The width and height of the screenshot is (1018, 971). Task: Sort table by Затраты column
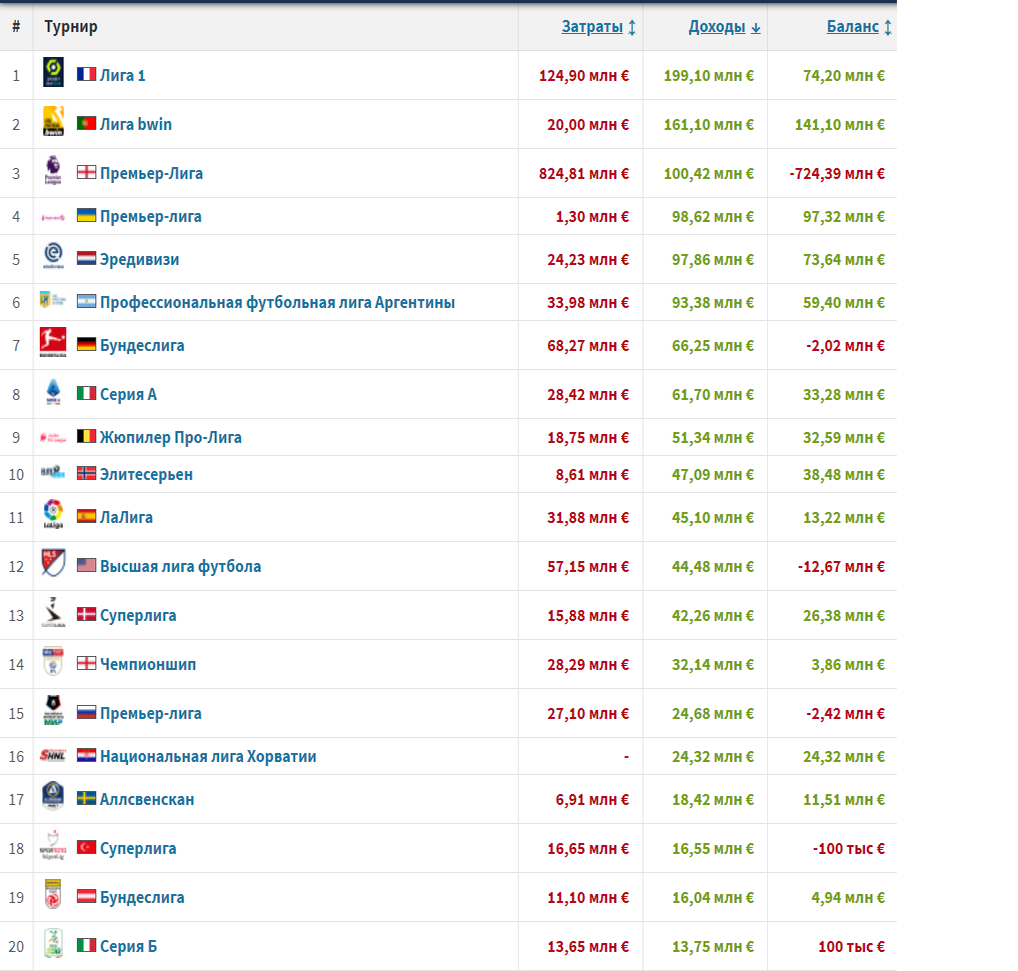coord(599,27)
